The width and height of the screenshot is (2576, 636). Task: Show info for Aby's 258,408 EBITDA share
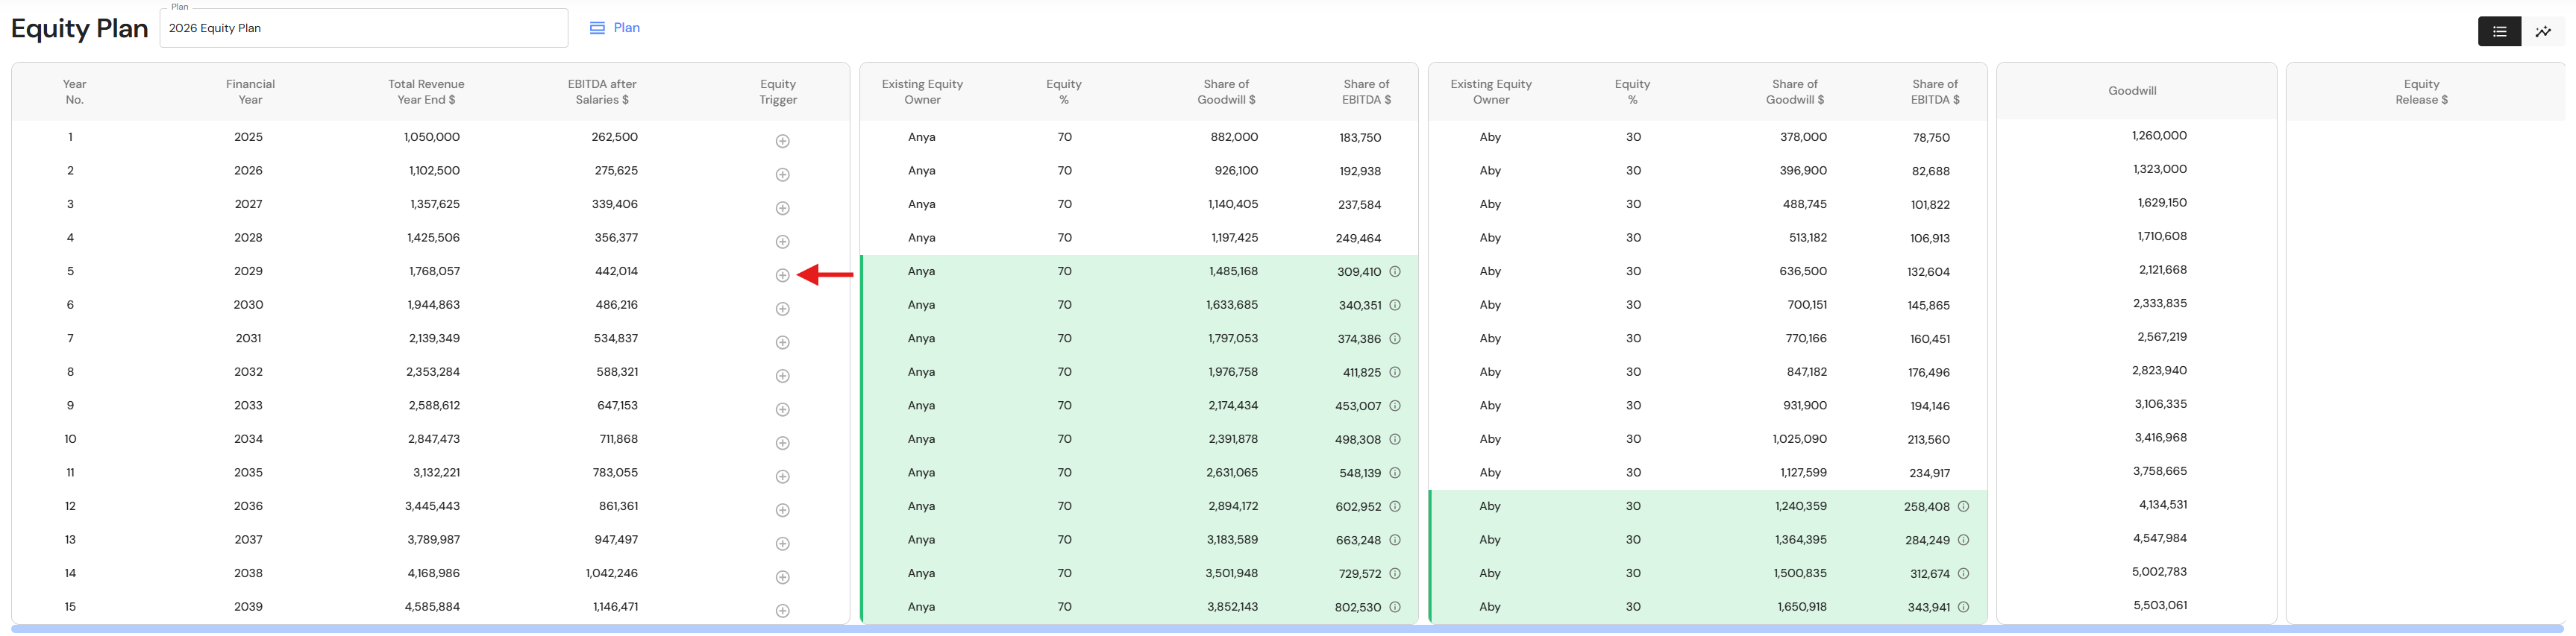pos(1963,506)
